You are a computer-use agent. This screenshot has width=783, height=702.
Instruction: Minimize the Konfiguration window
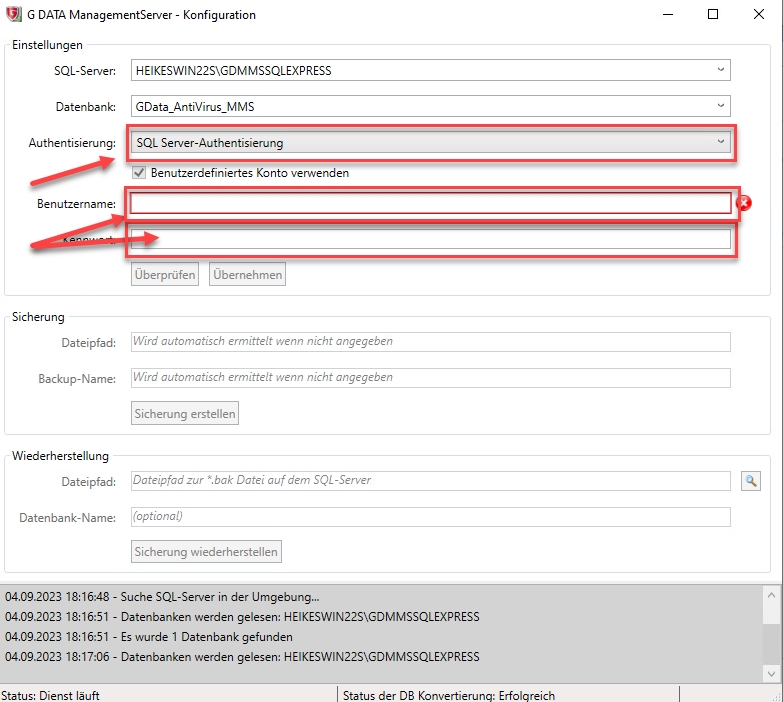tap(668, 14)
